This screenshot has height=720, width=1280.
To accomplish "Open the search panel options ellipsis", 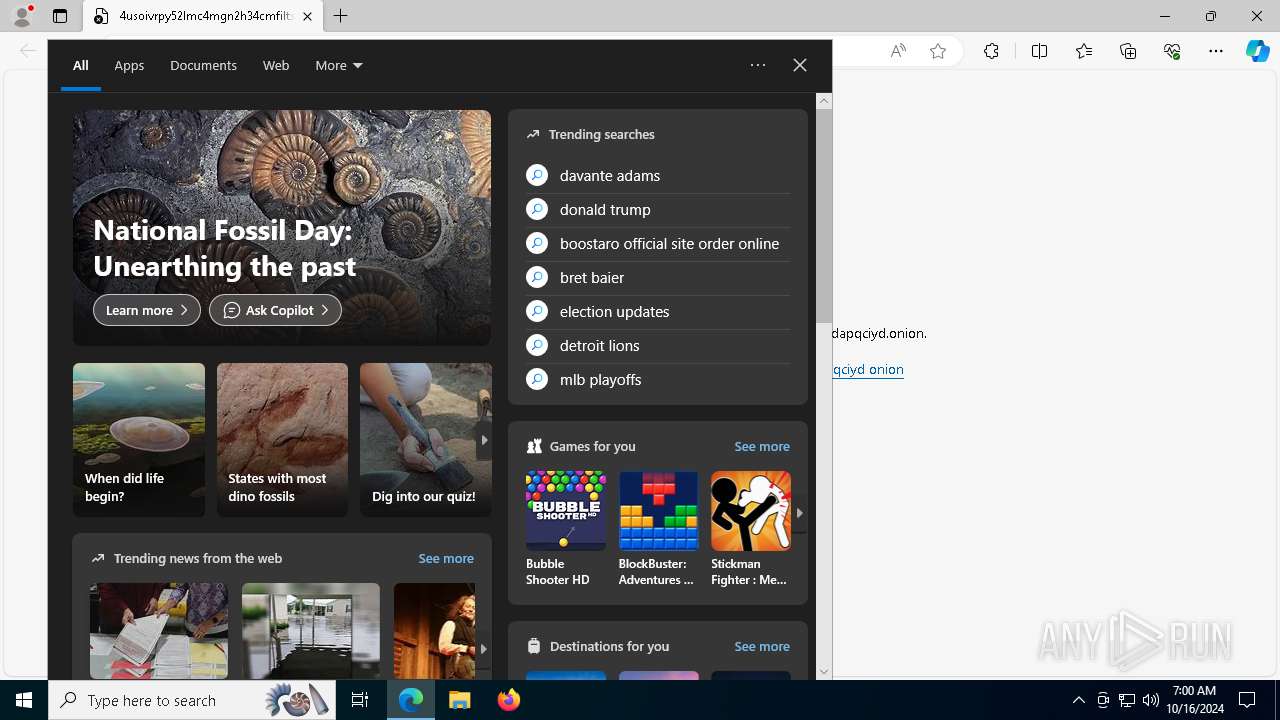I will [x=758, y=65].
